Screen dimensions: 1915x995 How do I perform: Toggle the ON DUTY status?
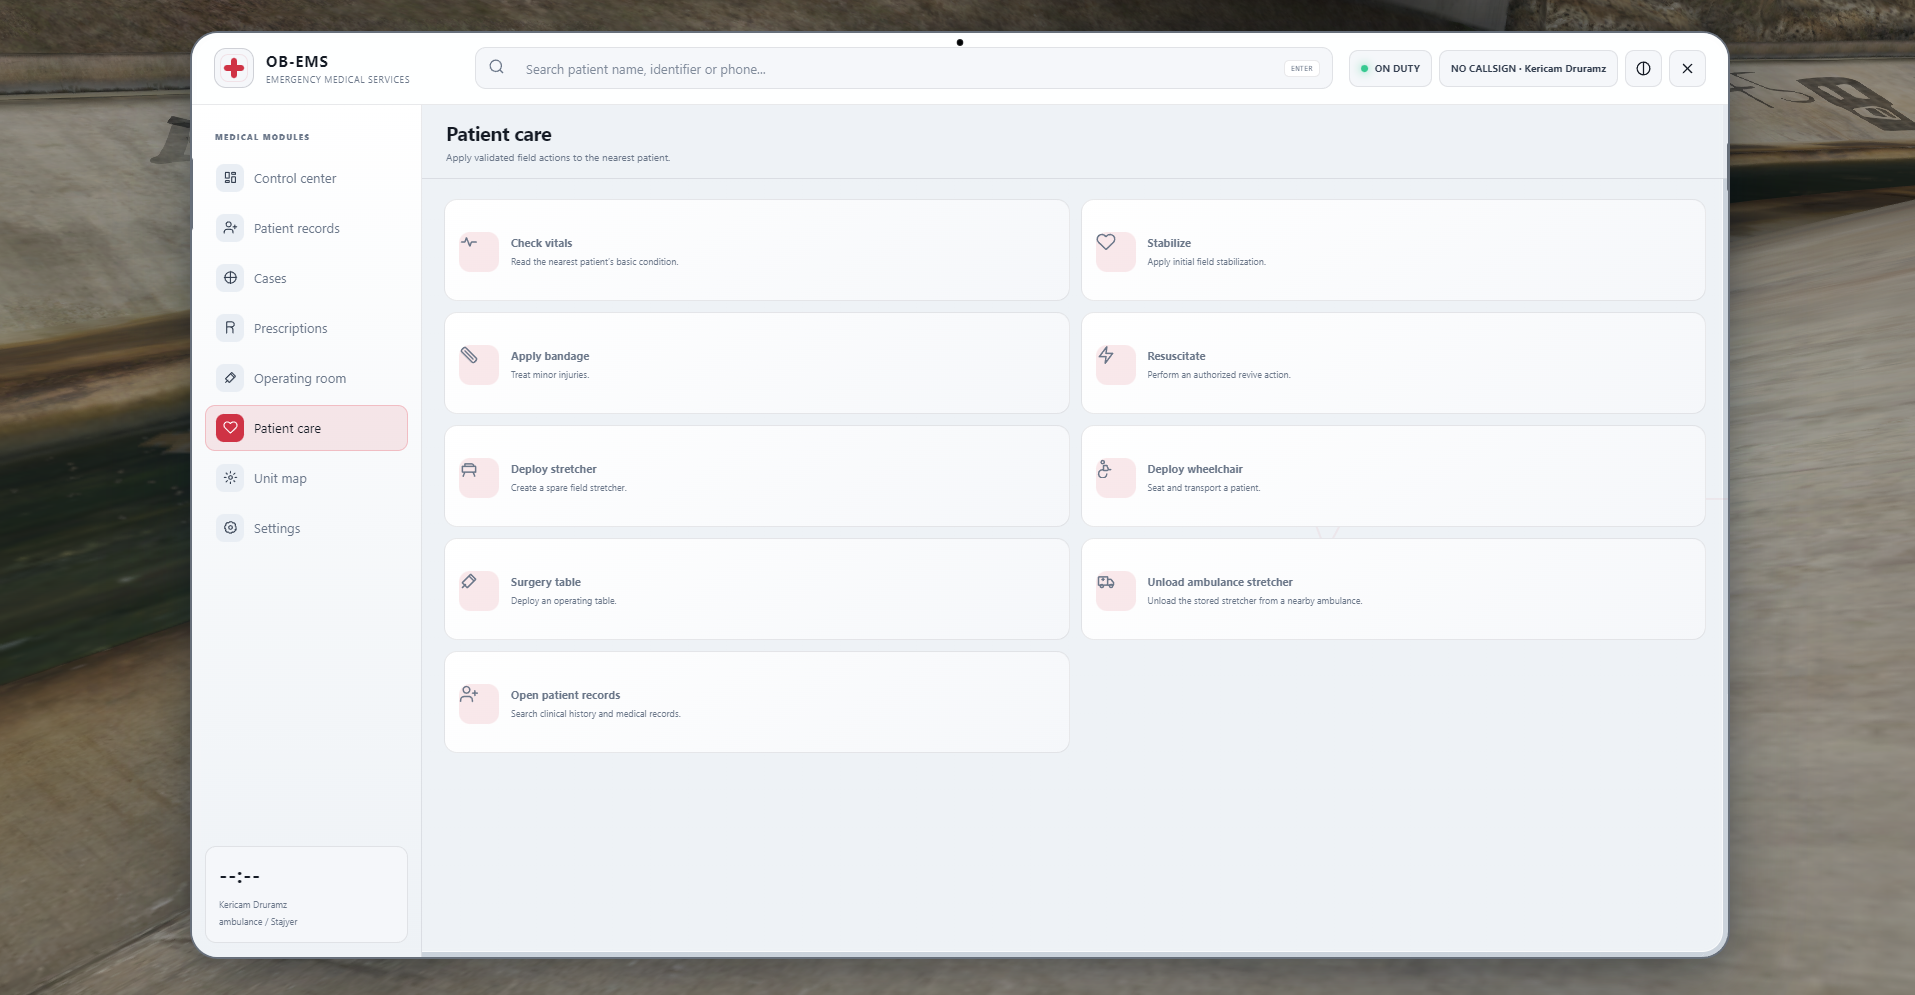pos(1390,69)
